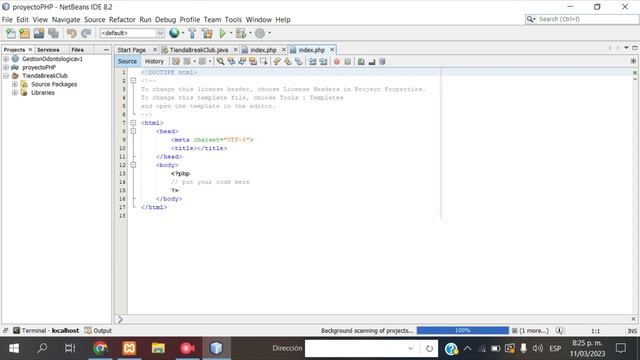640x360 pixels.
Task: Click the cylinder icon at editor toolbar end
Action: pyautogui.click(x=382, y=62)
